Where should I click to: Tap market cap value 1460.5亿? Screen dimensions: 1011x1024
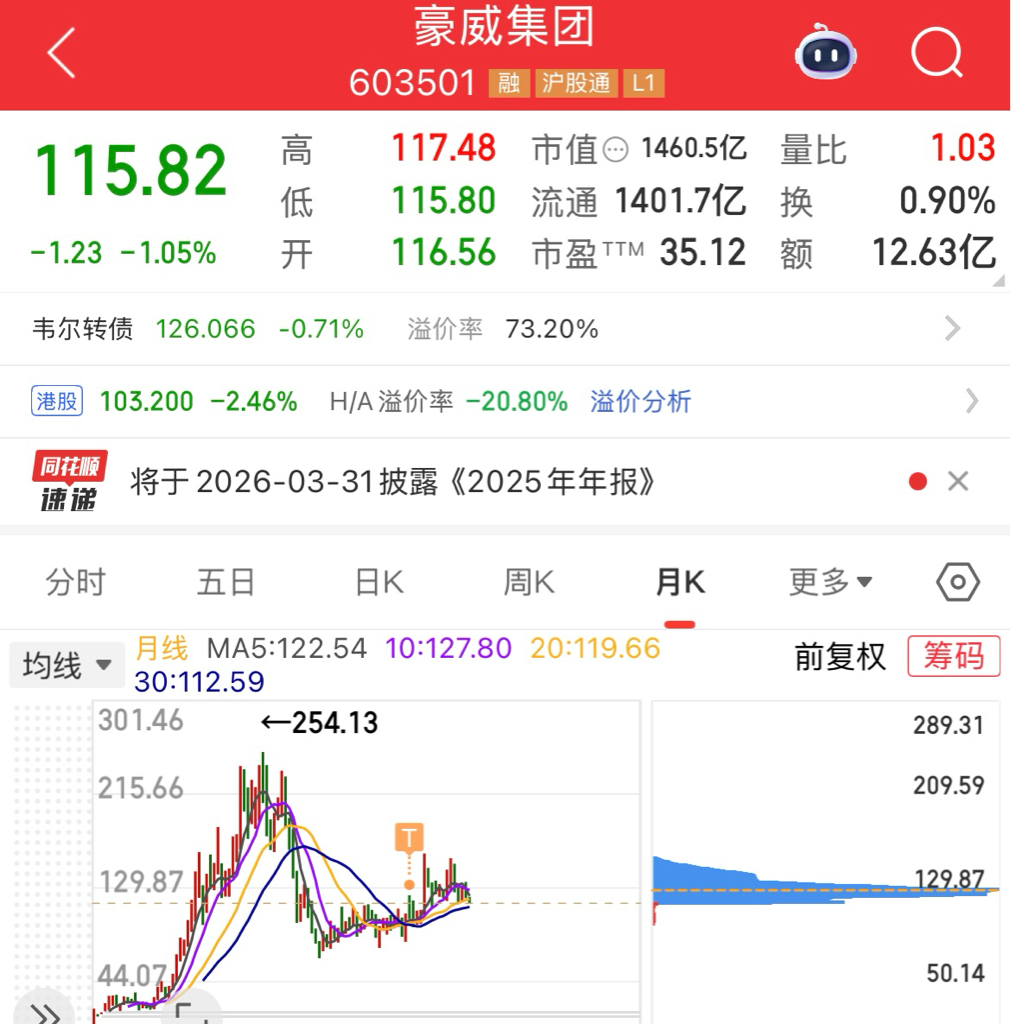coord(694,148)
